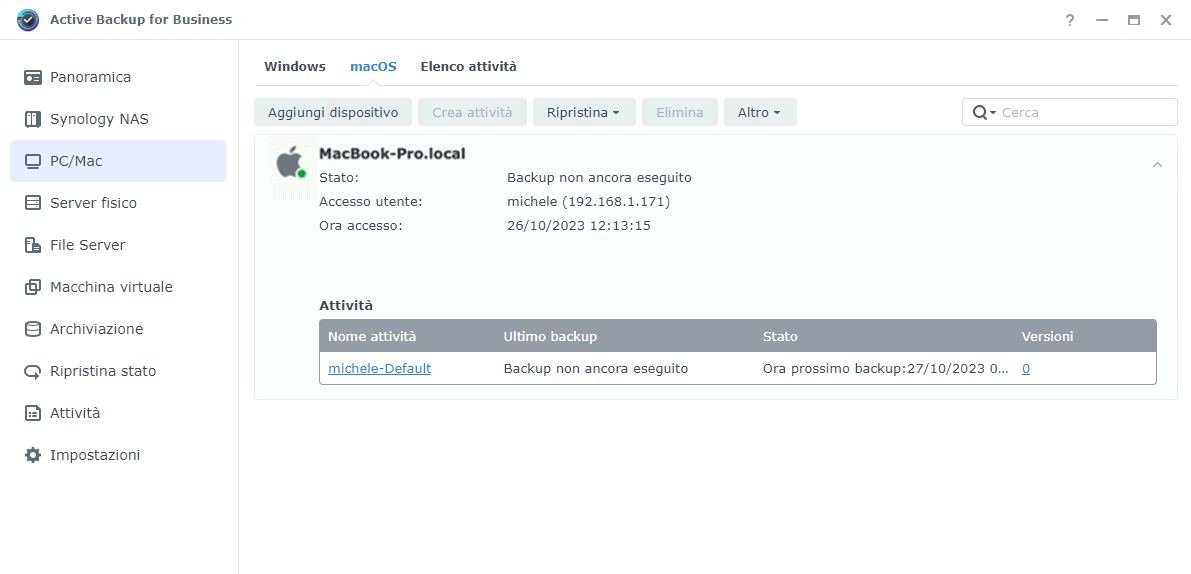Collapse the MacBook-Pro.local device panel
The image size is (1191, 574).
point(1157,164)
